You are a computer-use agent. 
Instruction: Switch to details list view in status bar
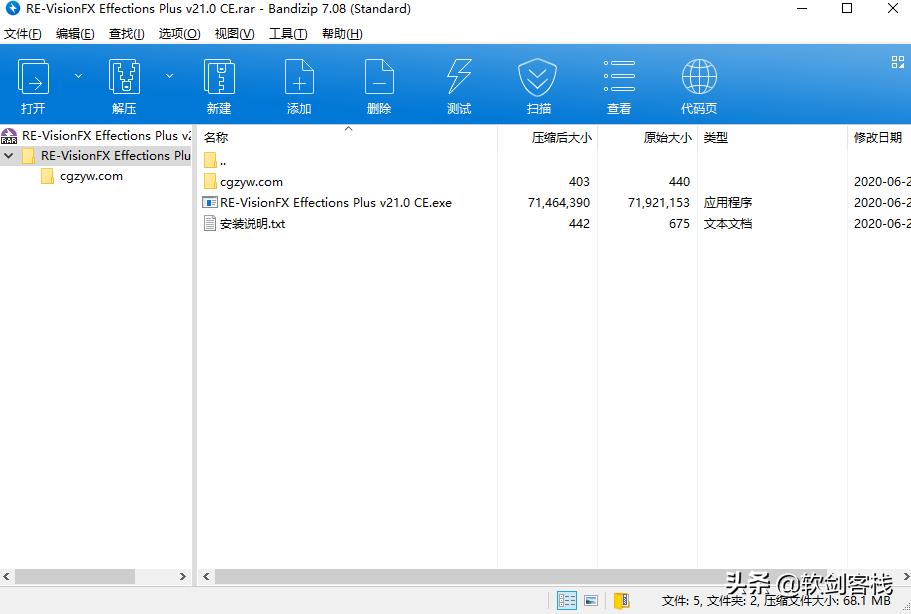tap(567, 601)
